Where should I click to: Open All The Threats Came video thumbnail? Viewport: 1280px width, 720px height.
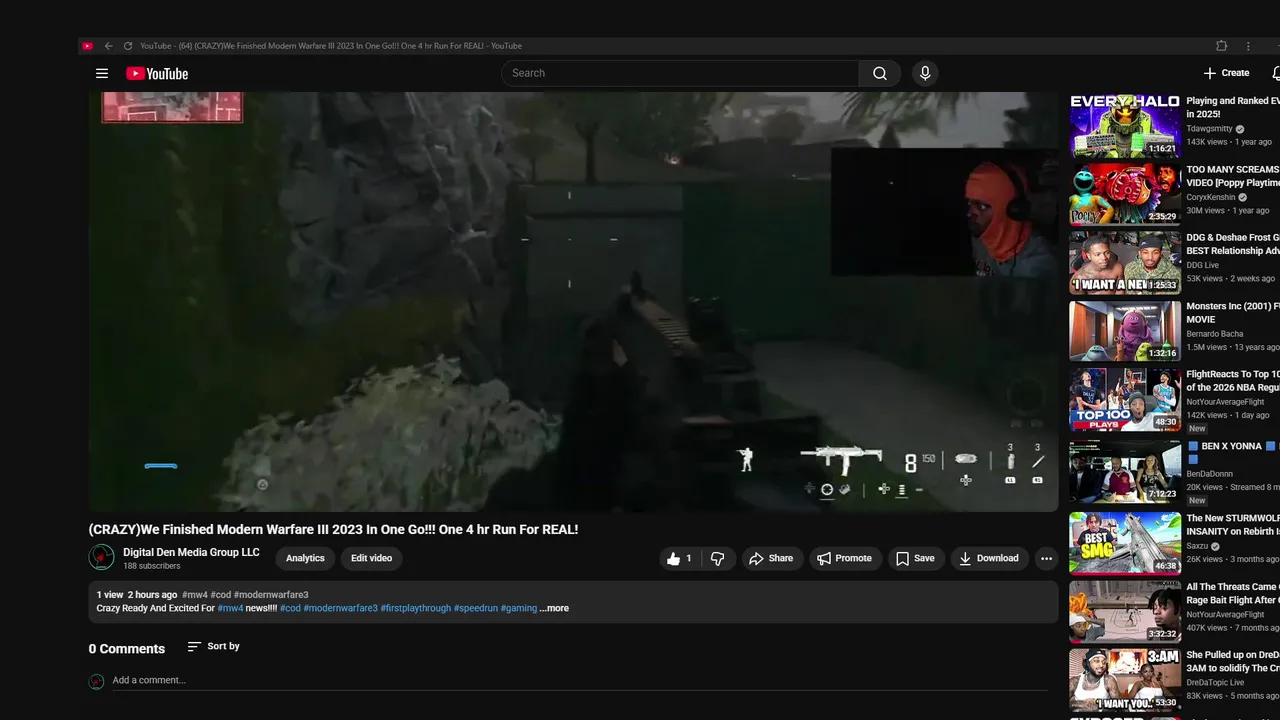(x=1125, y=612)
